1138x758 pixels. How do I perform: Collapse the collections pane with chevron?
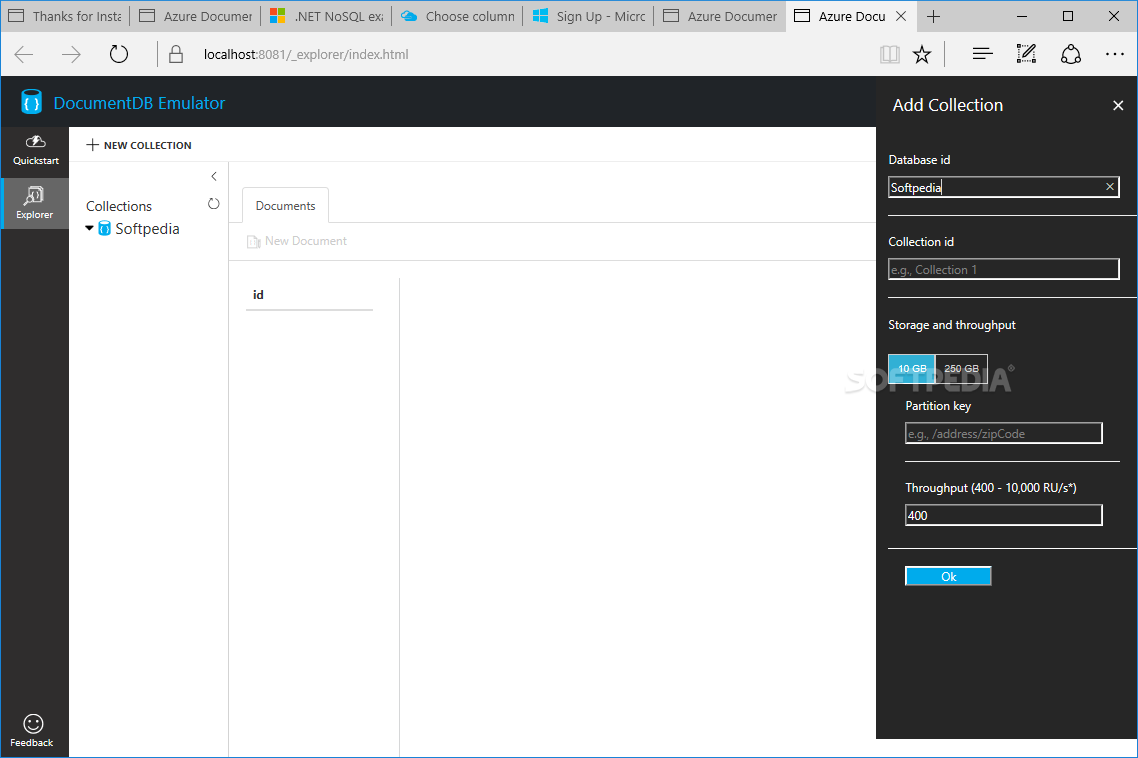[x=213, y=176]
